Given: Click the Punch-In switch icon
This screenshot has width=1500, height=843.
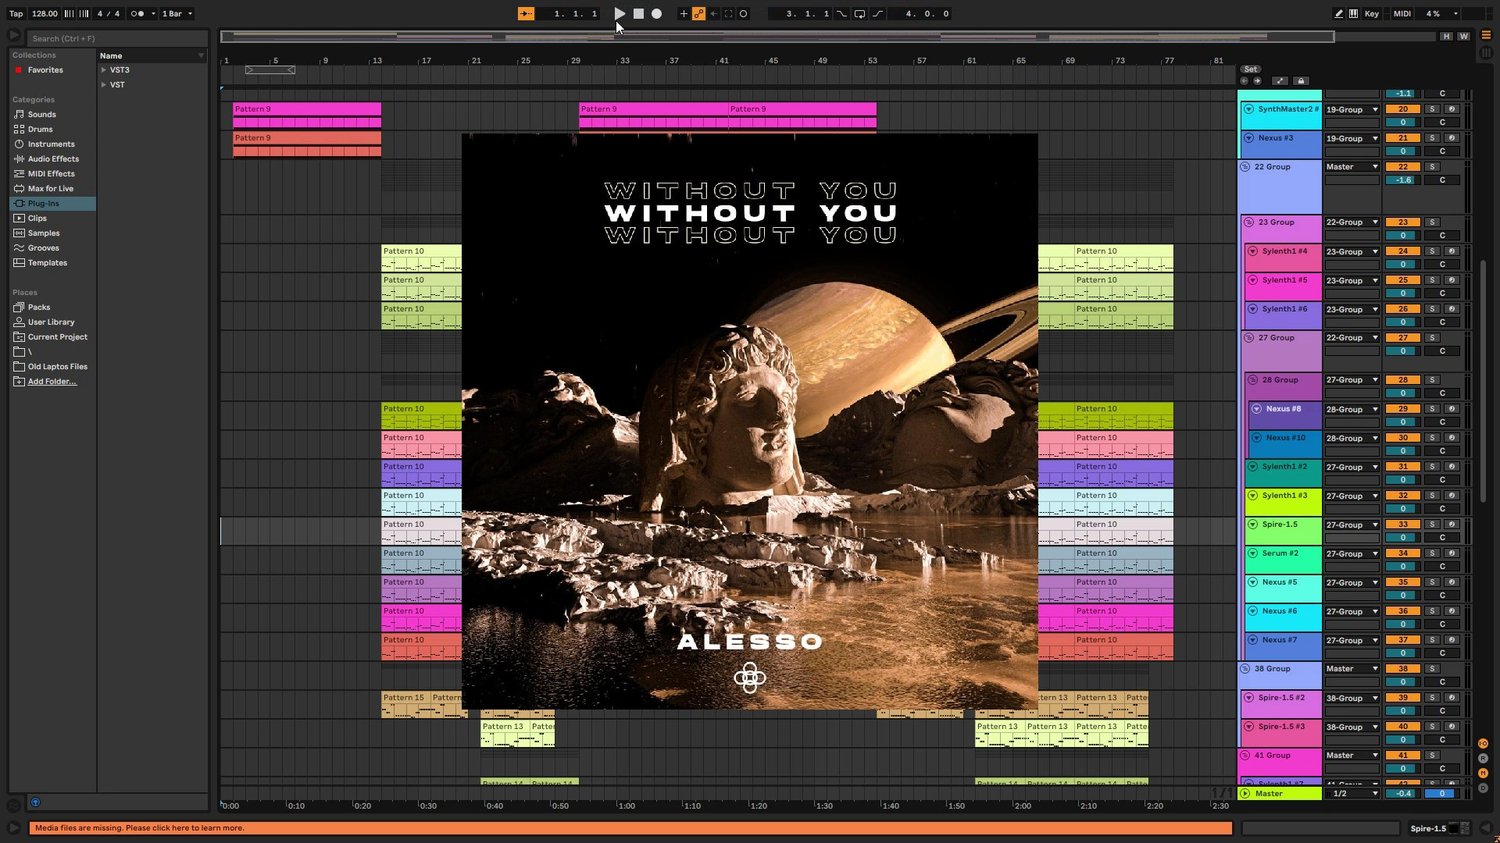Looking at the screenshot, I should coord(842,14).
